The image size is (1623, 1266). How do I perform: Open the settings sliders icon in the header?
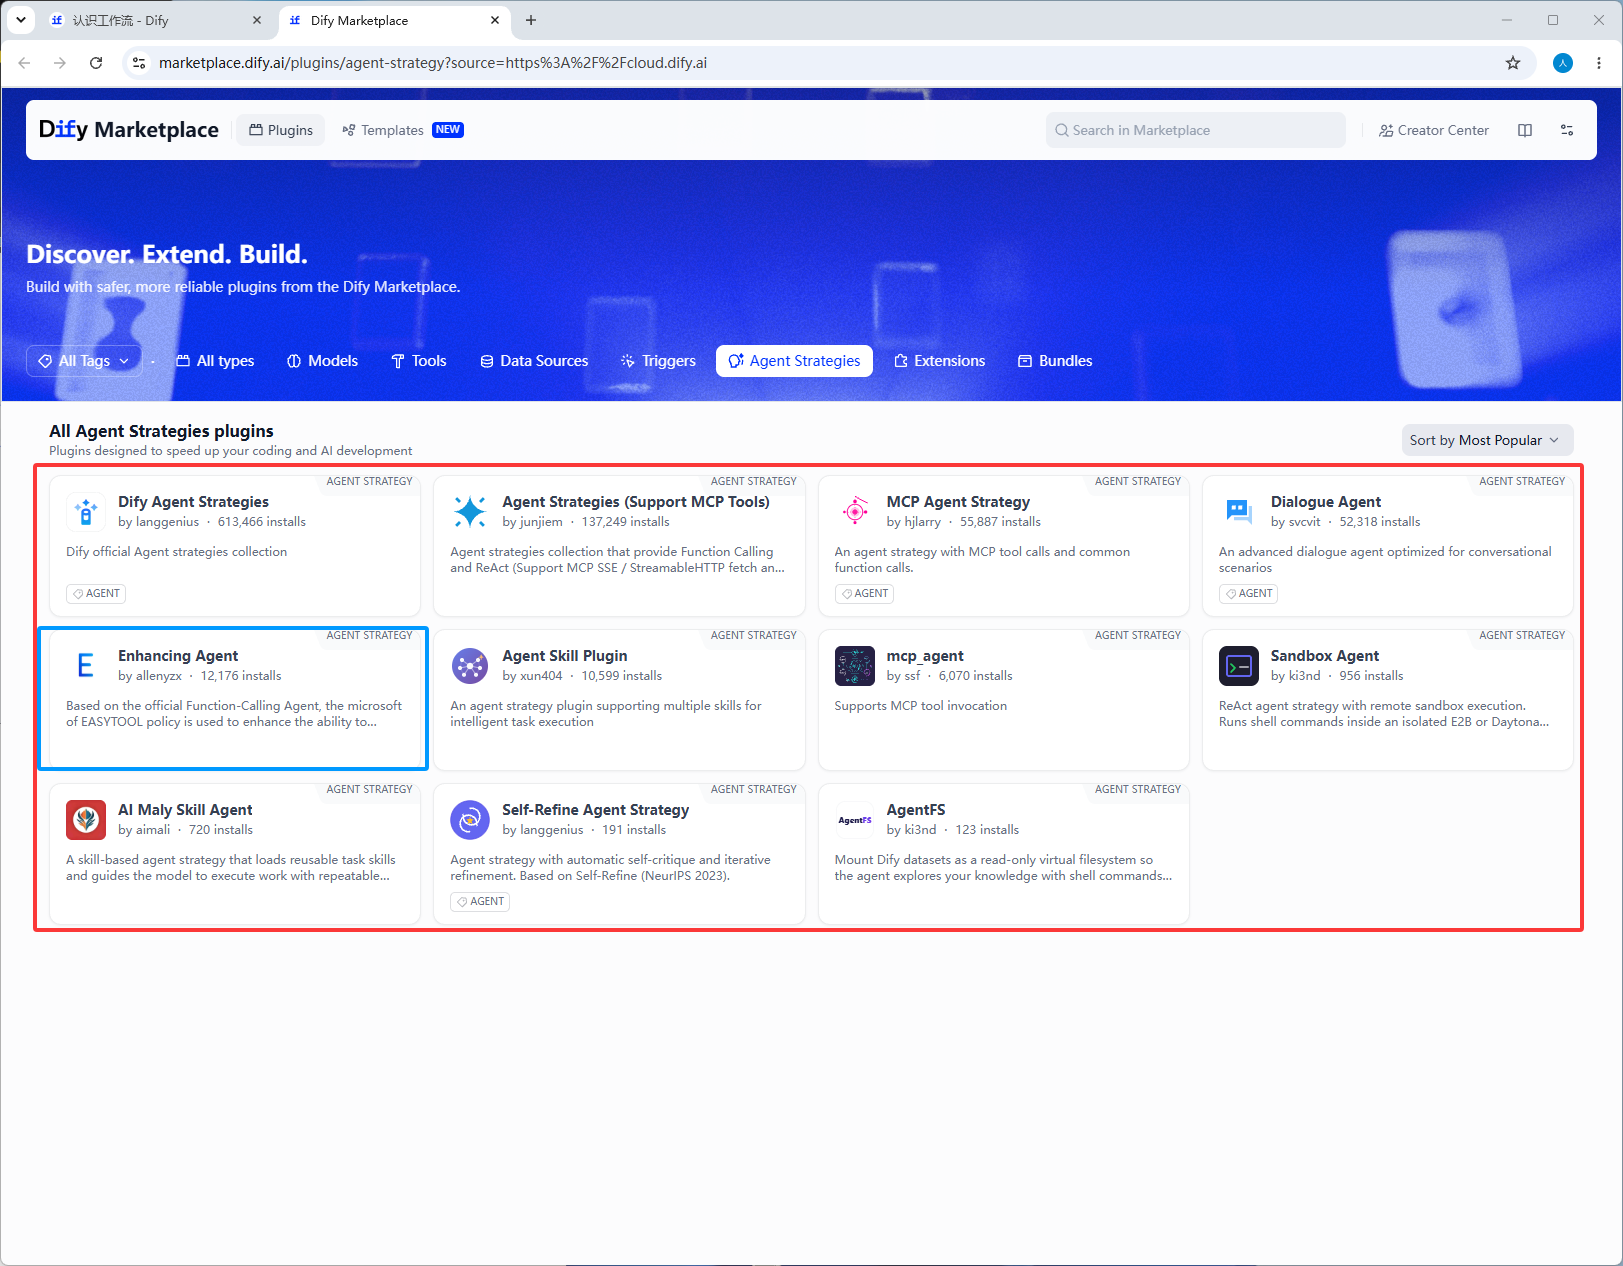pos(1567,130)
